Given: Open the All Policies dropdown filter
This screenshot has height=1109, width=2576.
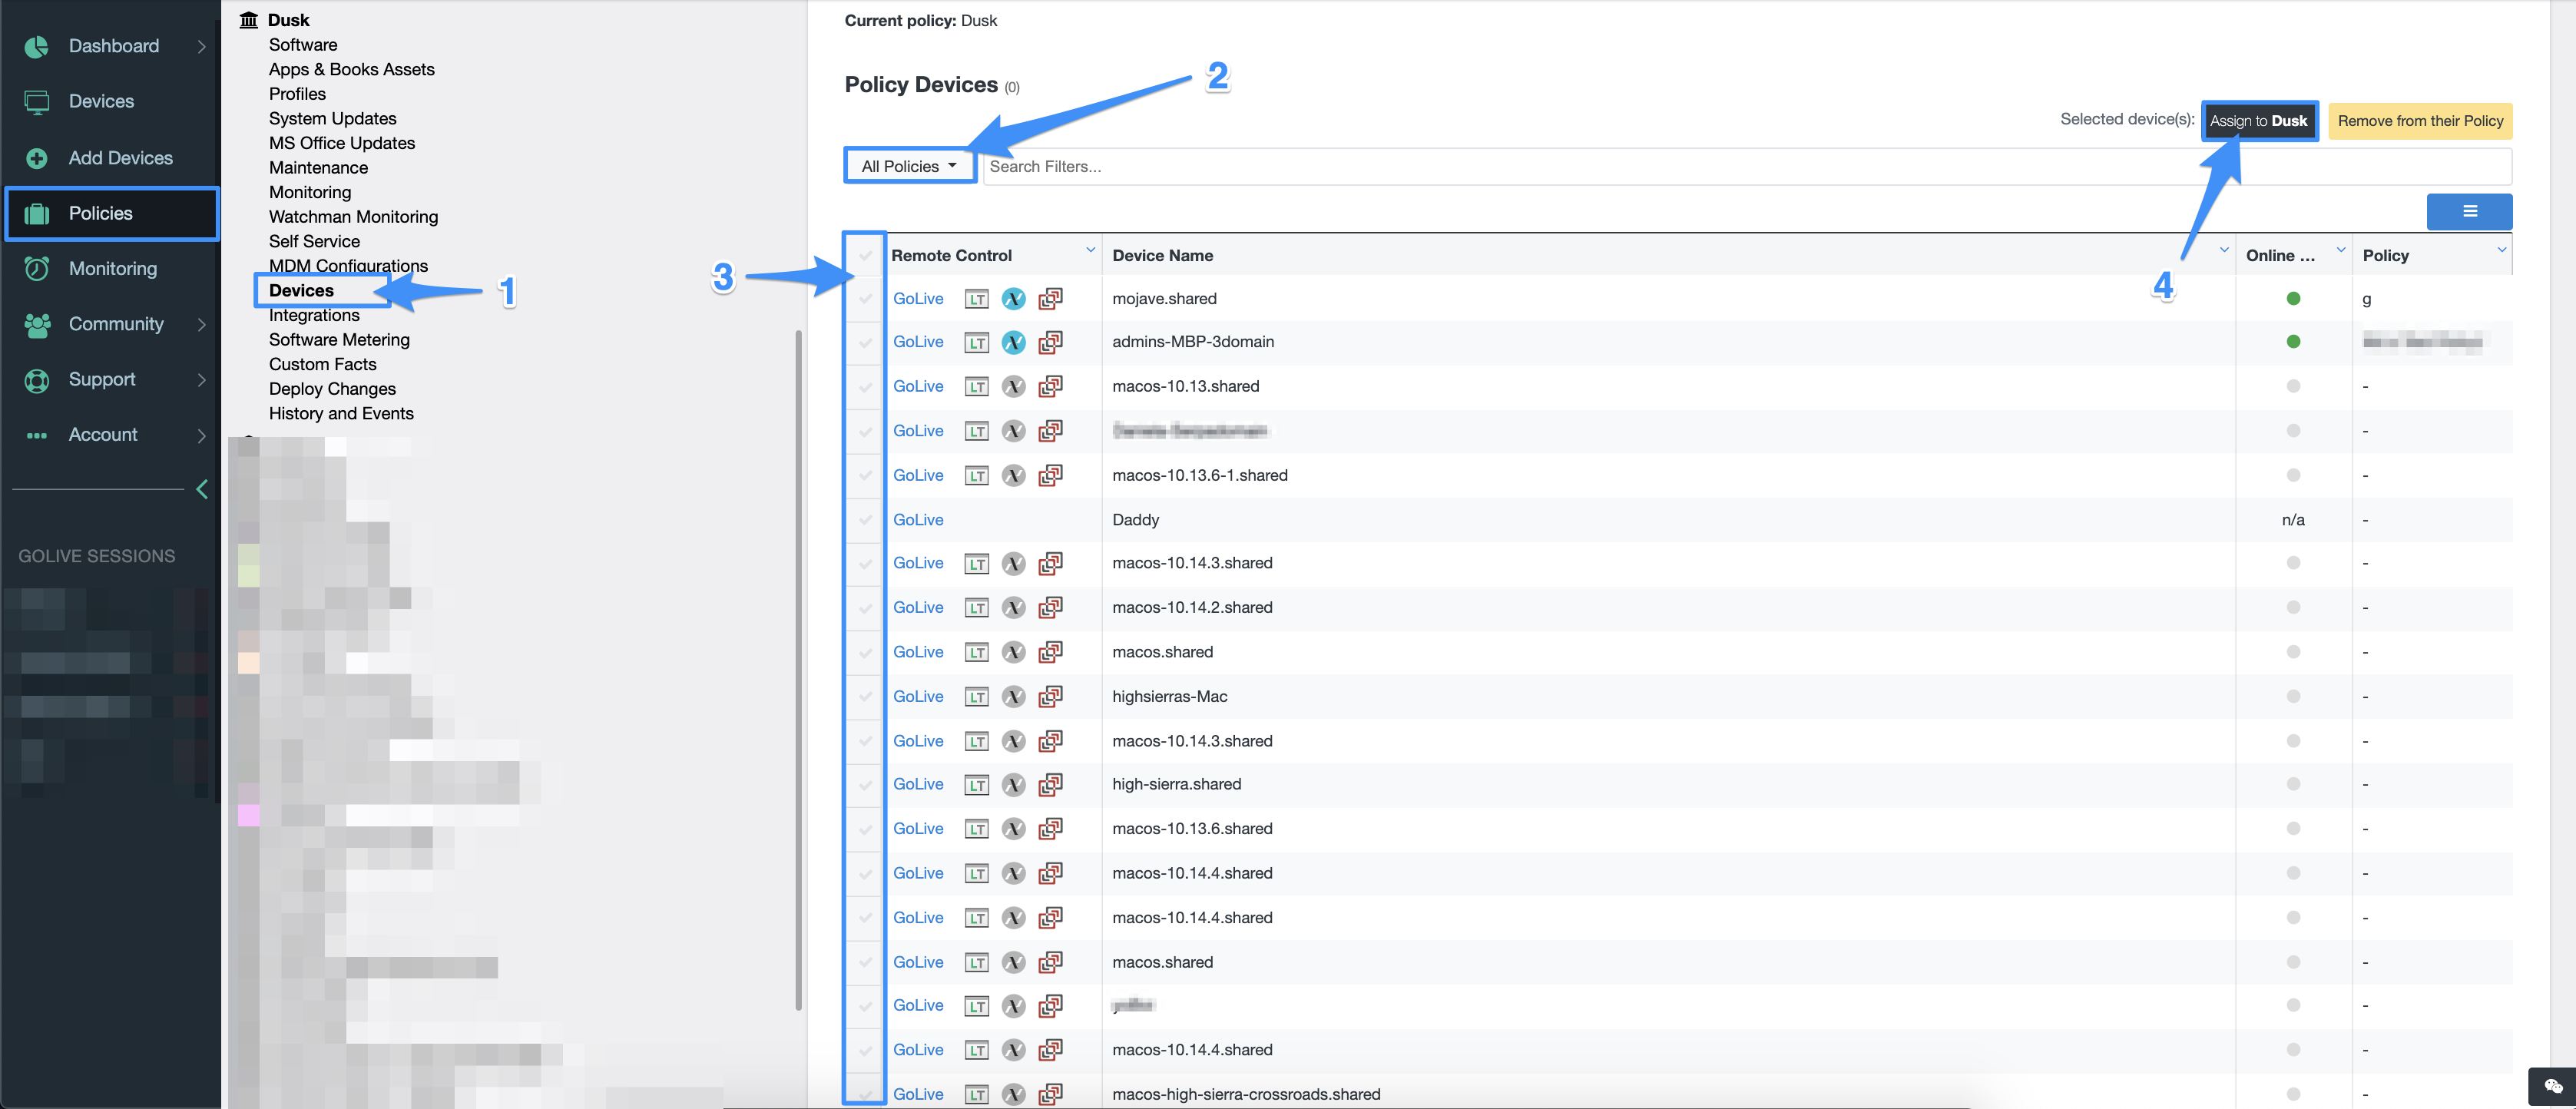Looking at the screenshot, I should point(909,166).
